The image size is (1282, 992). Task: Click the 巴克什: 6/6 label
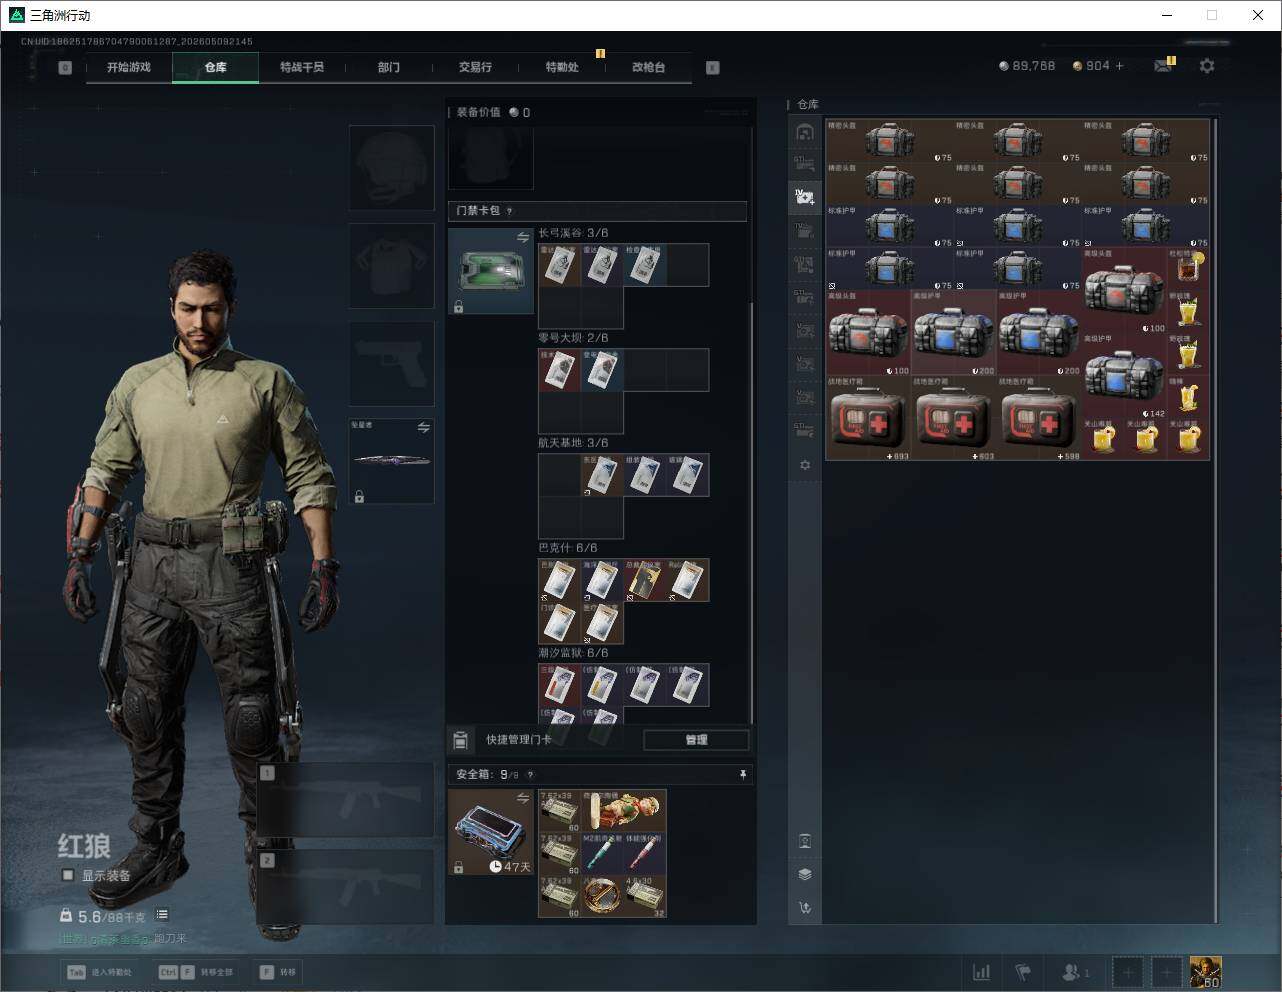tap(568, 548)
